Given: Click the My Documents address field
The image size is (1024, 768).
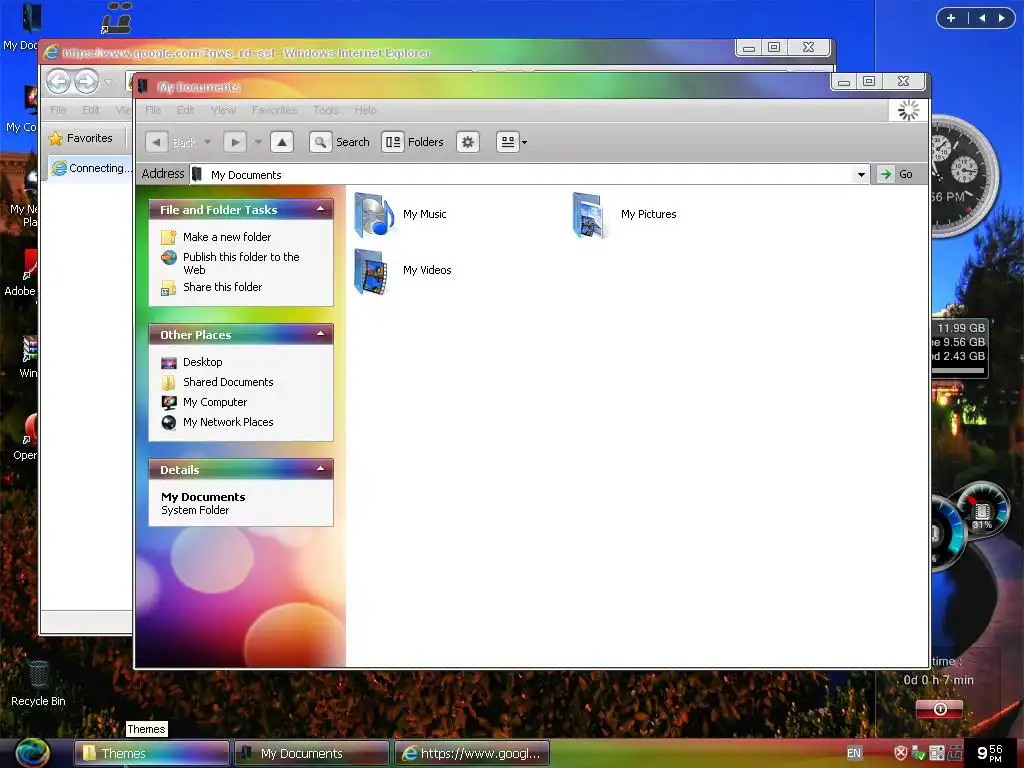Looking at the screenshot, I should pyautogui.click(x=529, y=174).
